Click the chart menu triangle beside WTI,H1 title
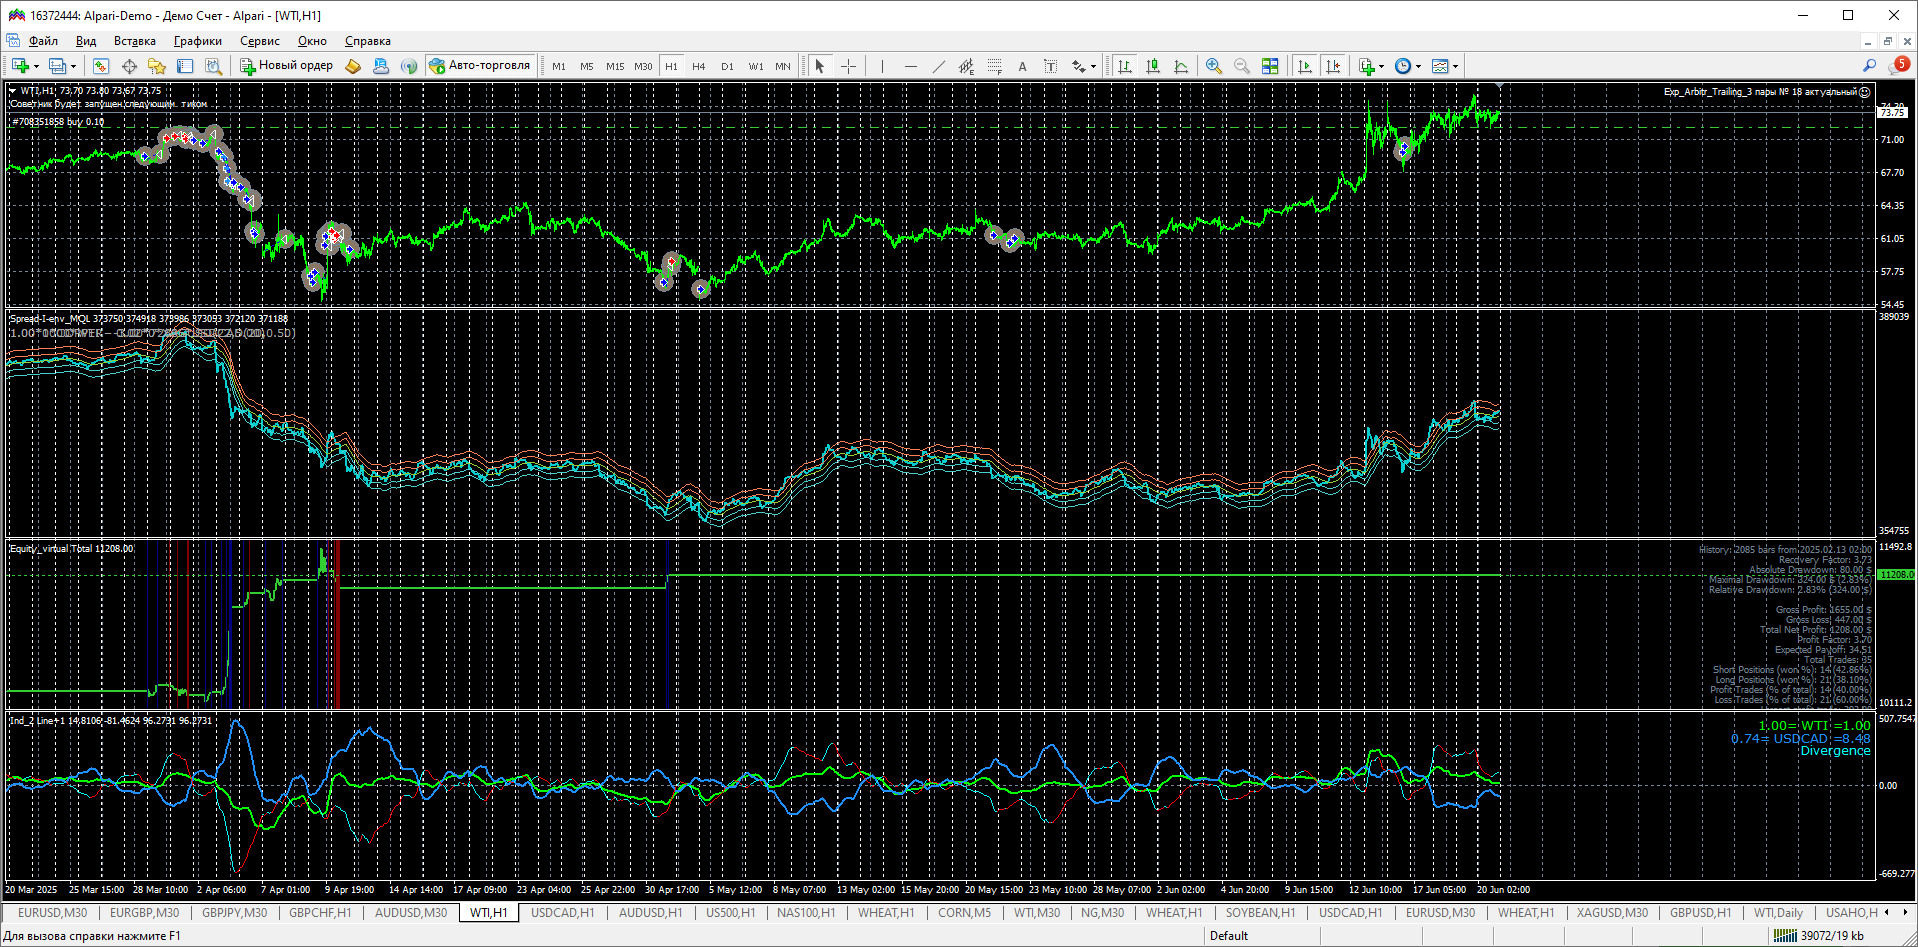The image size is (1918, 947). click(x=13, y=91)
